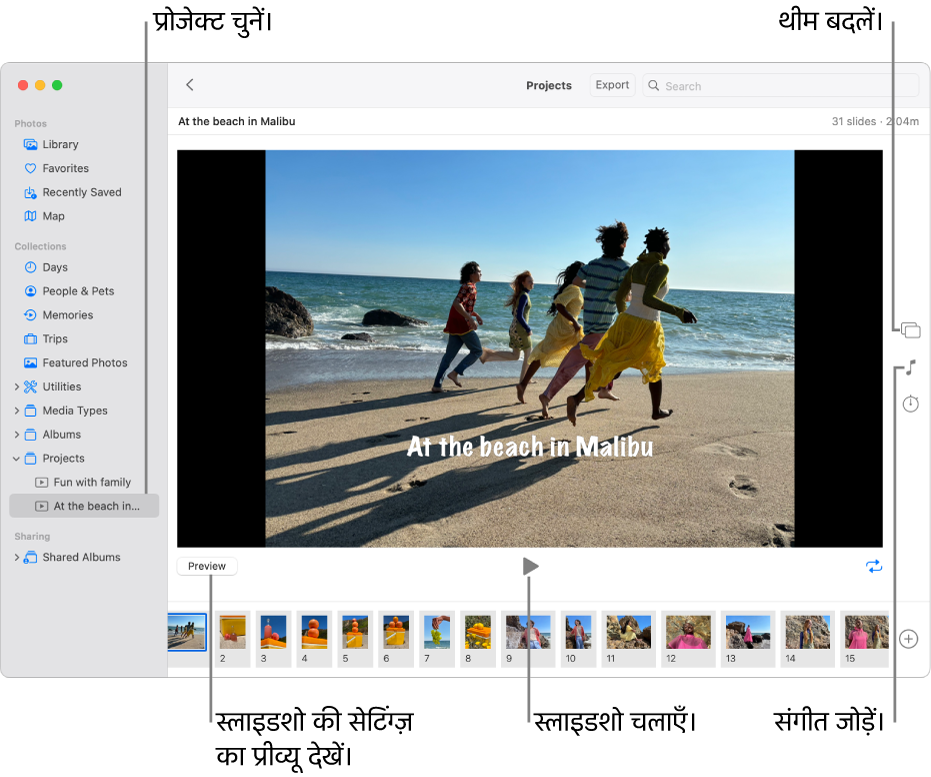
Task: Expand the Utilities chevron
Action: click(17, 387)
